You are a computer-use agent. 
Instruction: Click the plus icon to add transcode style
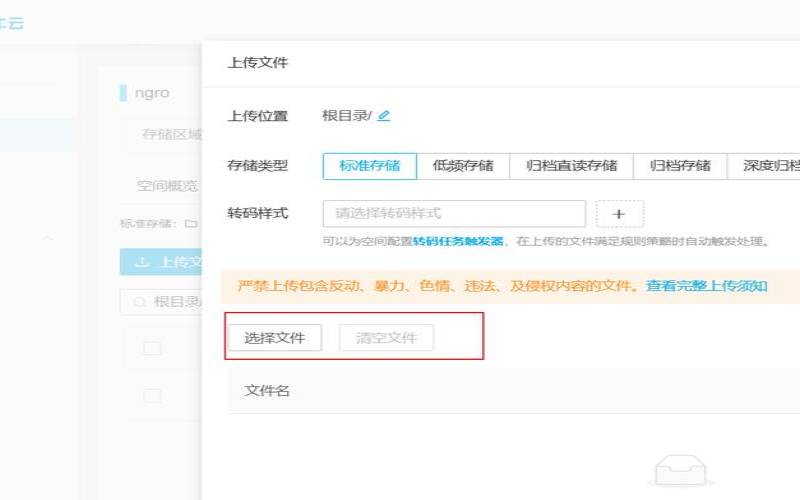619,214
